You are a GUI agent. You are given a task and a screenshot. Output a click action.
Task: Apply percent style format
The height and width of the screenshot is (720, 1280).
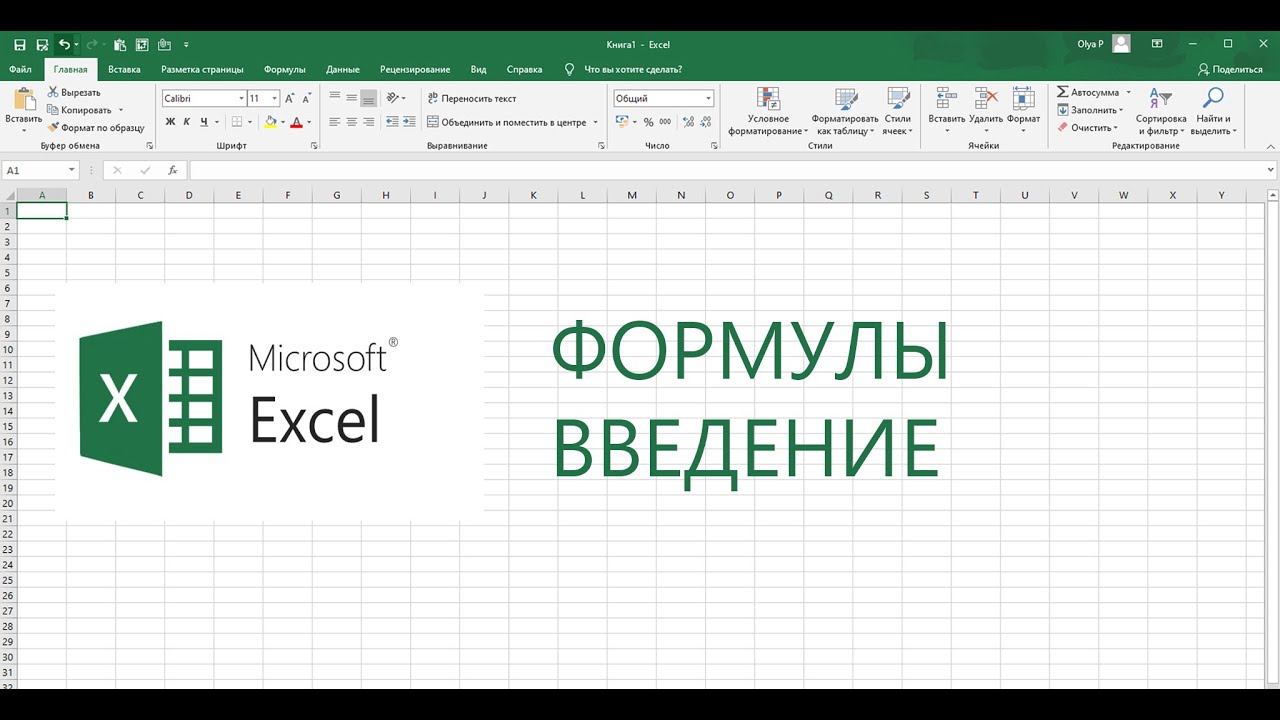click(x=648, y=122)
